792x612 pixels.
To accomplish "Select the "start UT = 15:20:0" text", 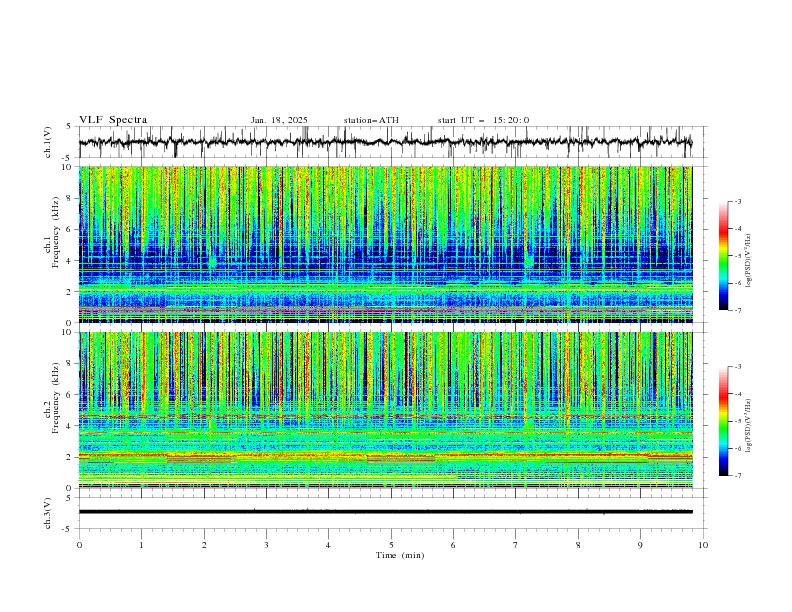I will (x=483, y=120).
